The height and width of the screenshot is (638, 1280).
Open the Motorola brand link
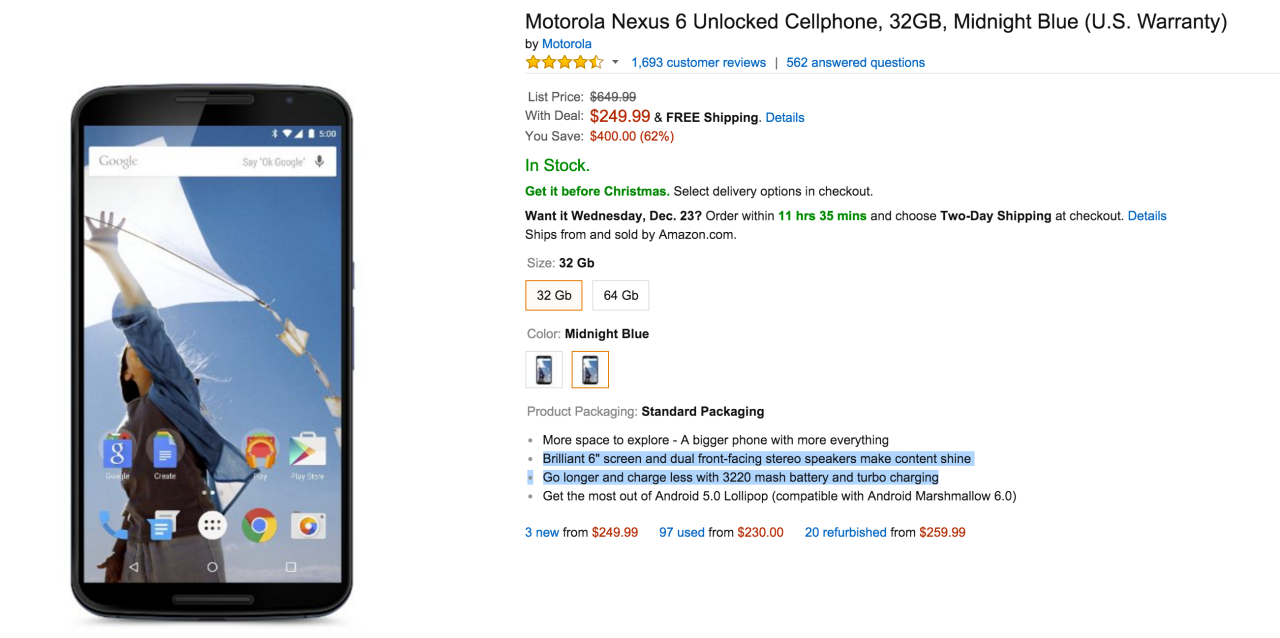coord(567,44)
